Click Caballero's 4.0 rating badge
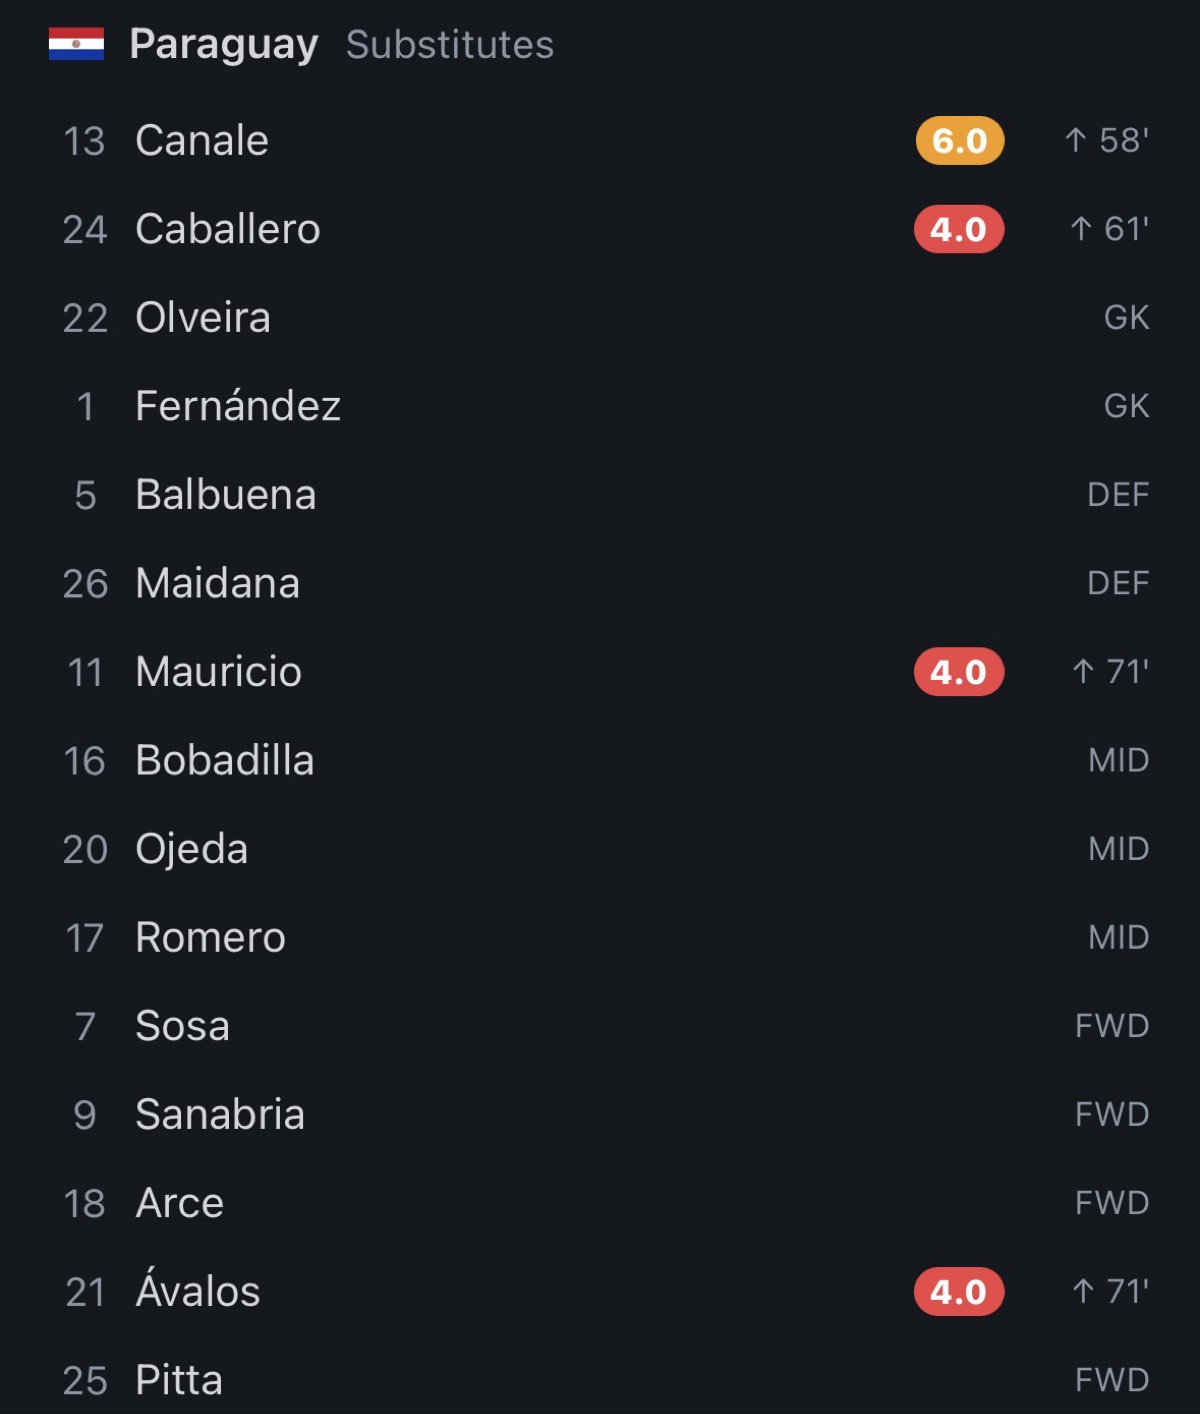1200x1414 pixels. coord(959,229)
